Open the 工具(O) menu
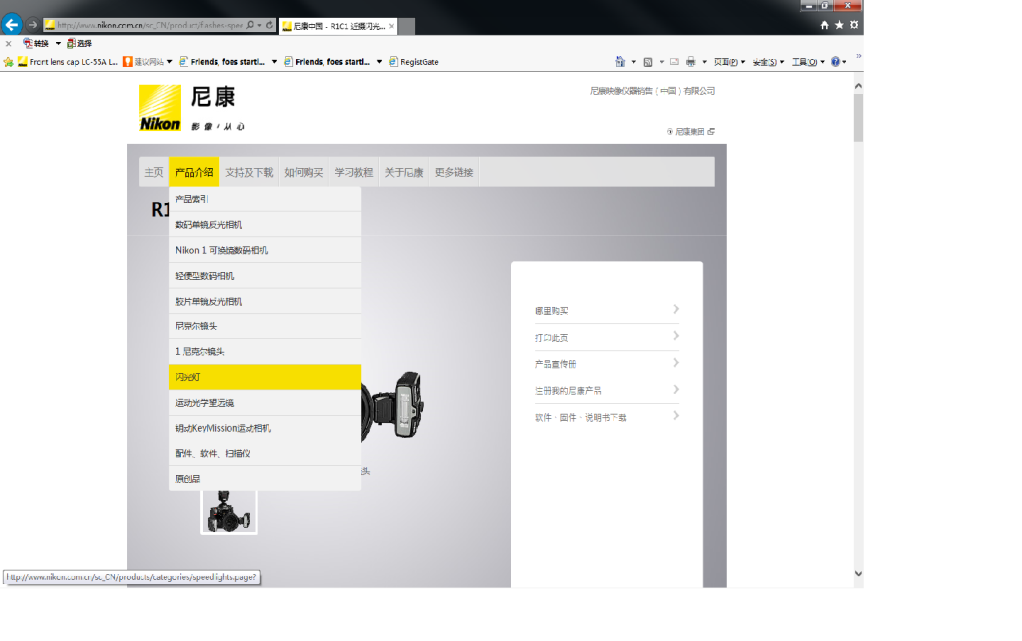This screenshot has height=641, width=1022. click(808, 62)
